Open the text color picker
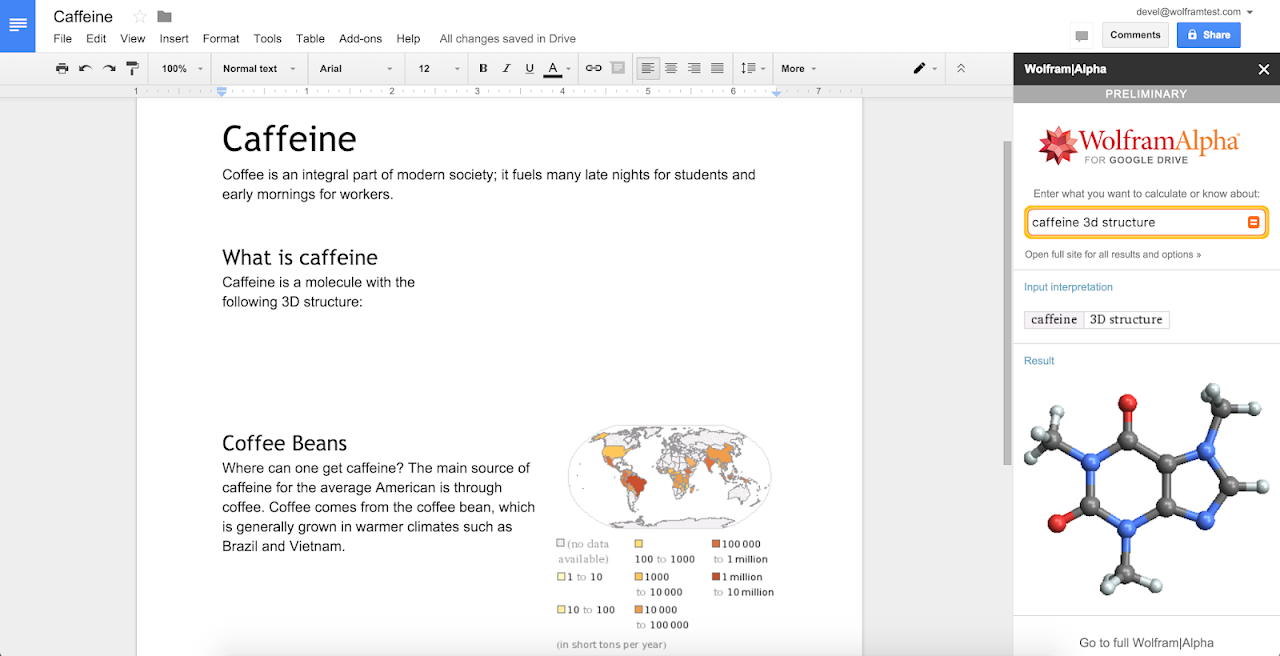 (x=554, y=69)
